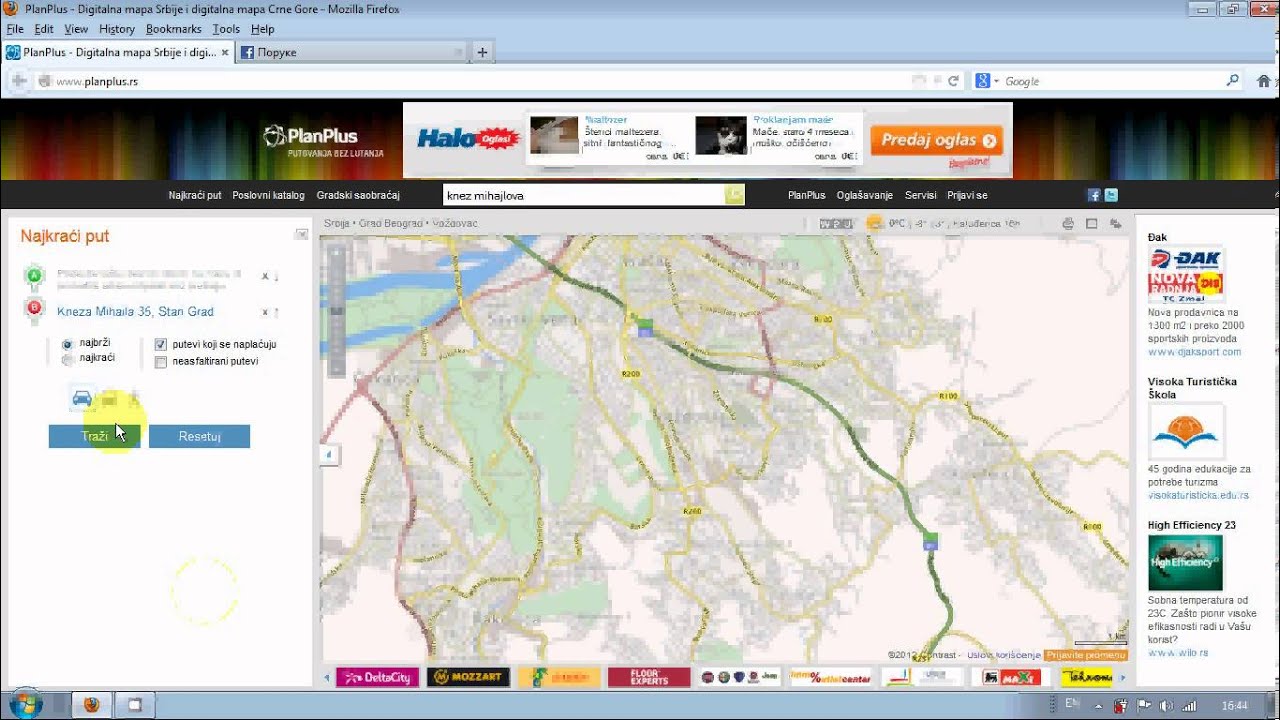Click Predaj oglas banner button

(x=936, y=140)
